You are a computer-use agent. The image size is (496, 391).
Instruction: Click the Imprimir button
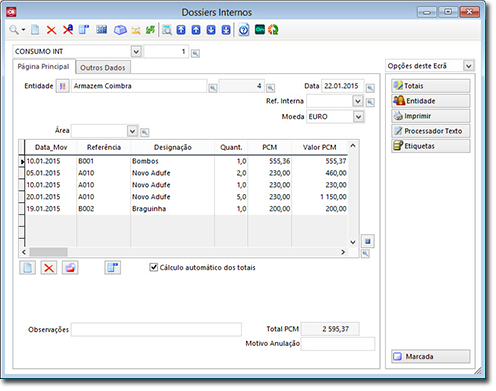pyautogui.click(x=431, y=116)
